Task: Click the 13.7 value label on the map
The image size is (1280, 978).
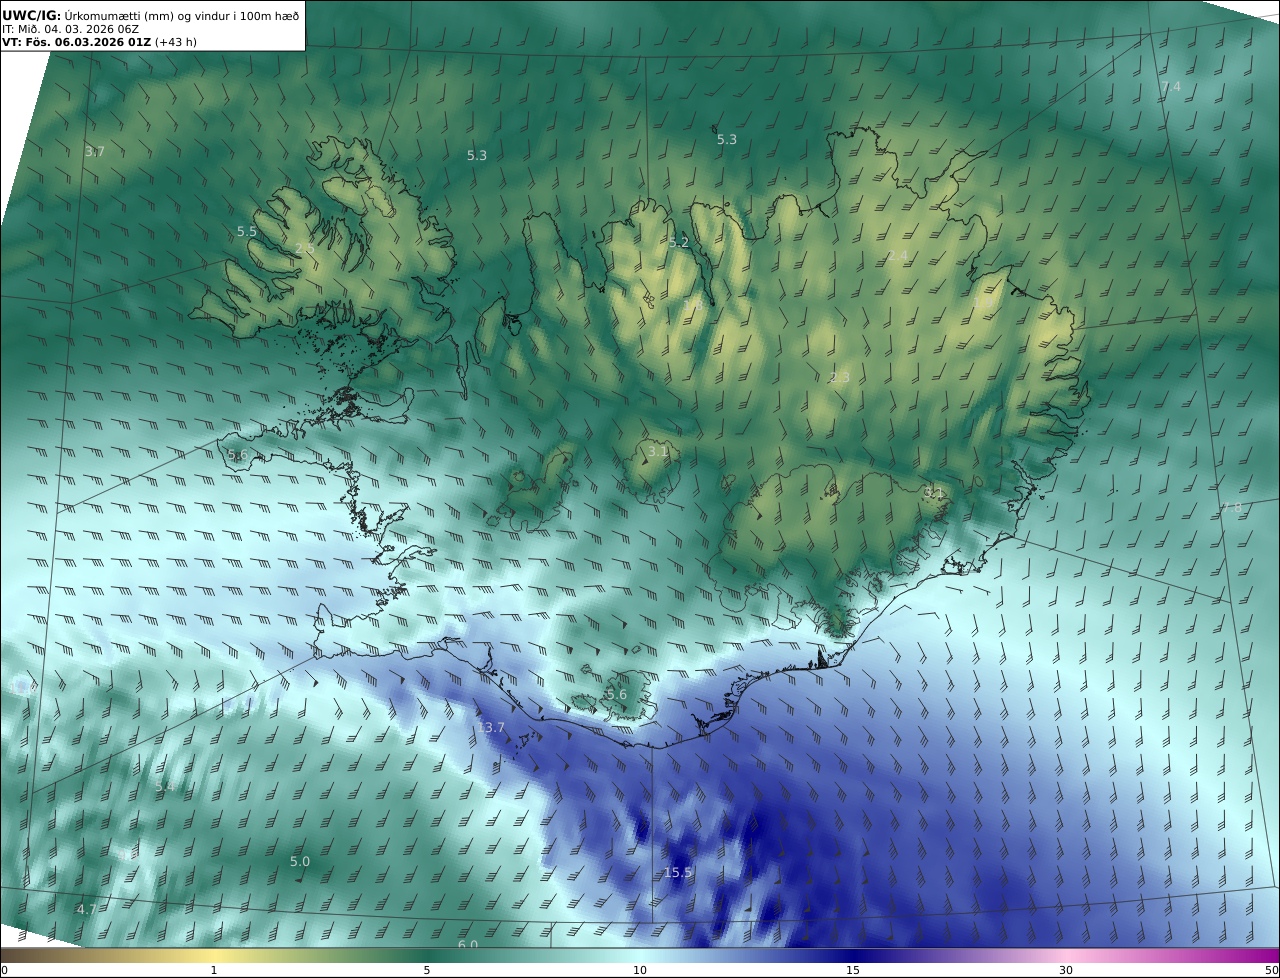Action: pos(491,728)
